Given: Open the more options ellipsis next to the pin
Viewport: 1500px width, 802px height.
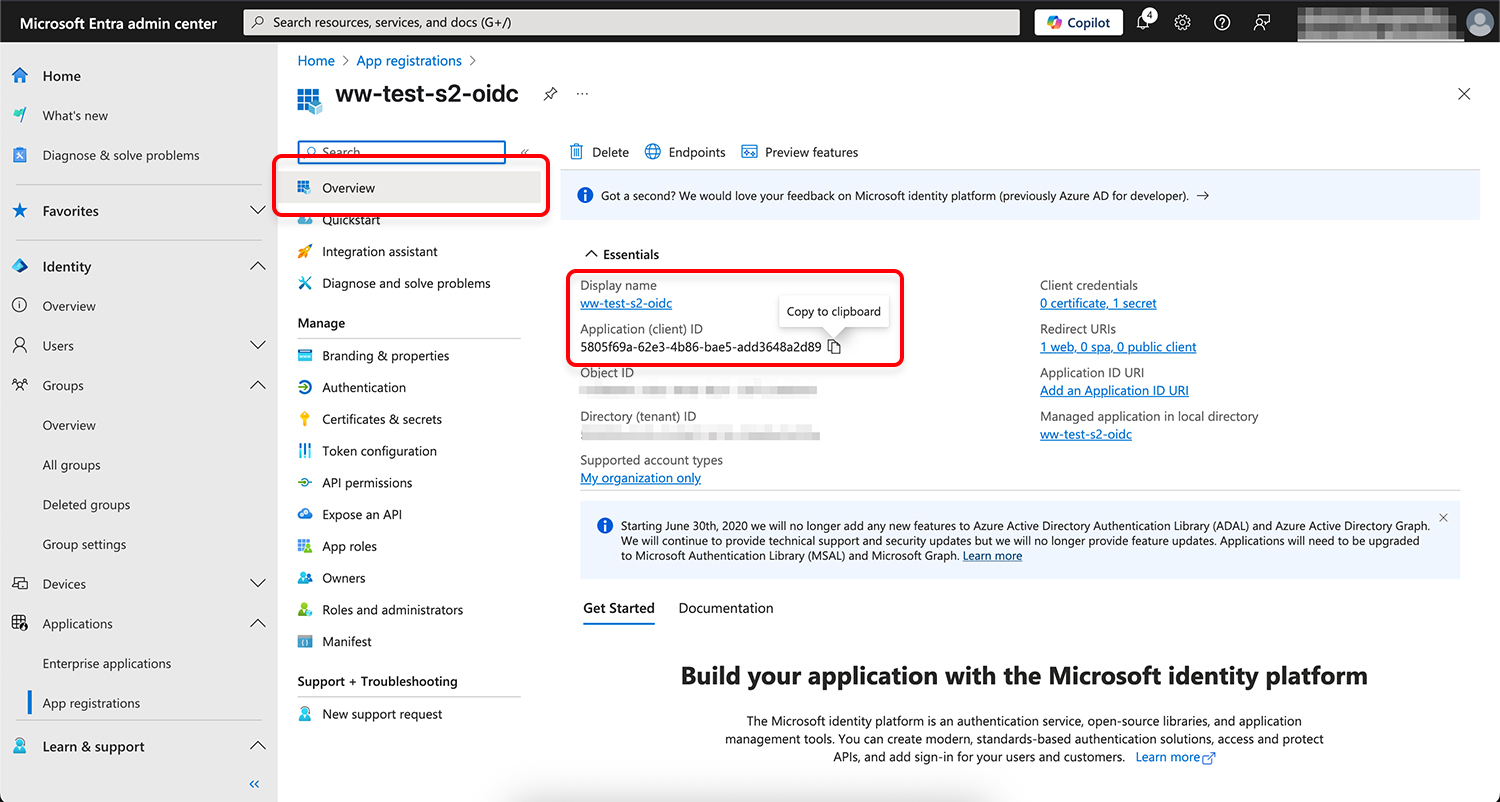Looking at the screenshot, I should pyautogui.click(x=582, y=93).
